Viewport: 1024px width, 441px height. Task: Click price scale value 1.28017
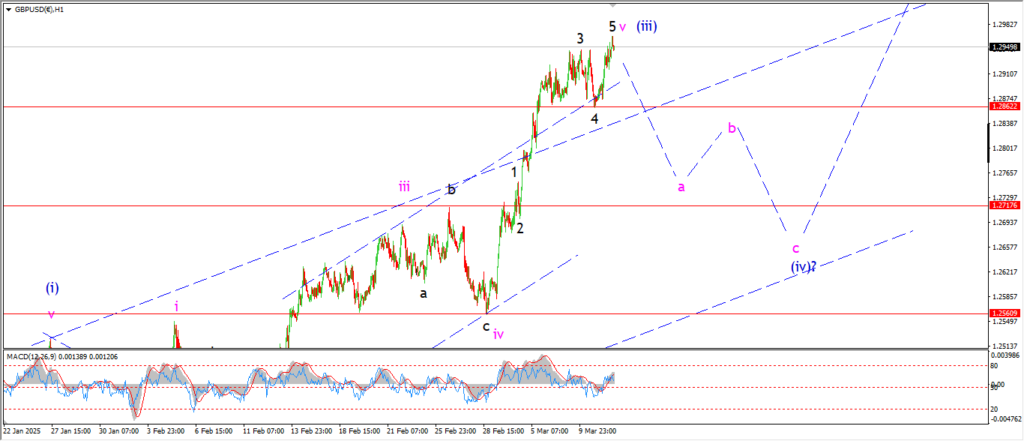(x=1005, y=148)
